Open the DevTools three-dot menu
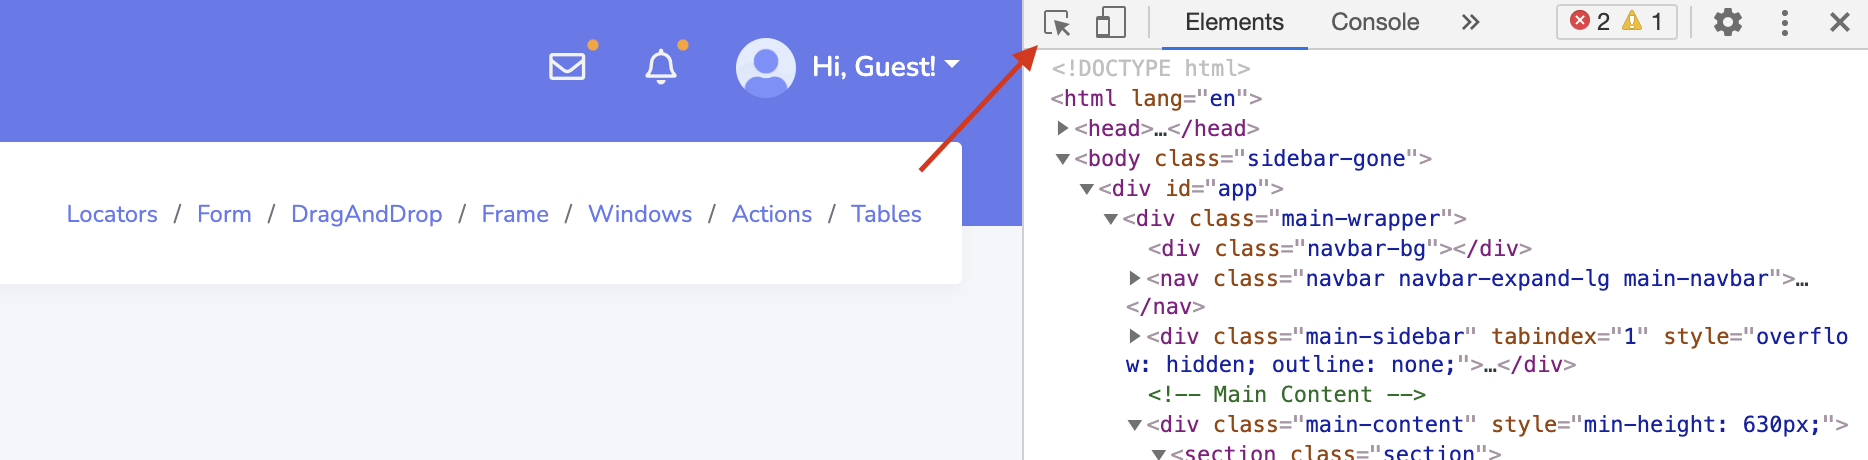This screenshot has width=1868, height=460. (1785, 22)
